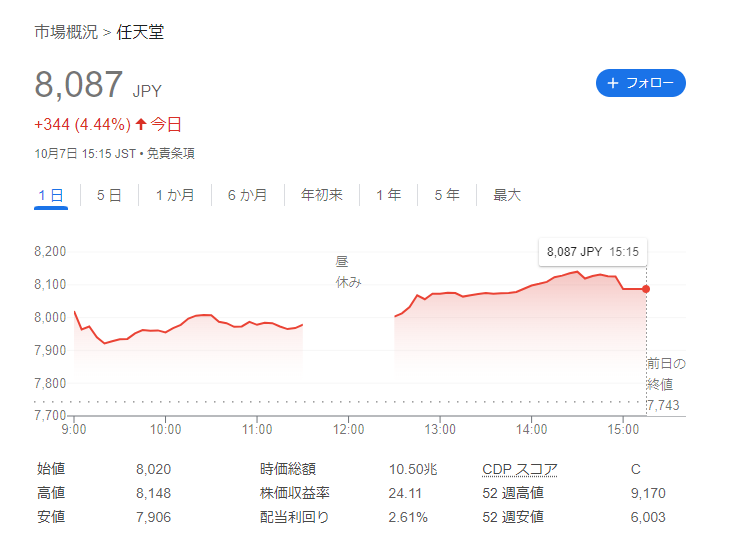Click the 昼休み lunch break label
The height and width of the screenshot is (535, 737).
click(x=348, y=272)
